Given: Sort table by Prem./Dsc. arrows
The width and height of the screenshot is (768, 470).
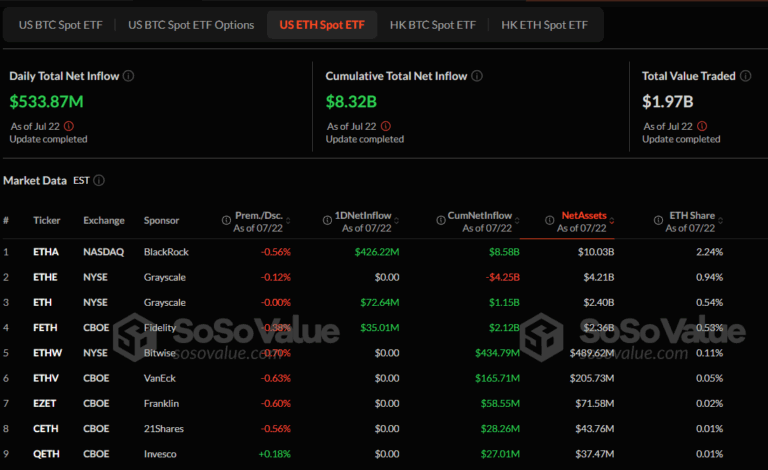Looking at the screenshot, I should click(x=288, y=221).
